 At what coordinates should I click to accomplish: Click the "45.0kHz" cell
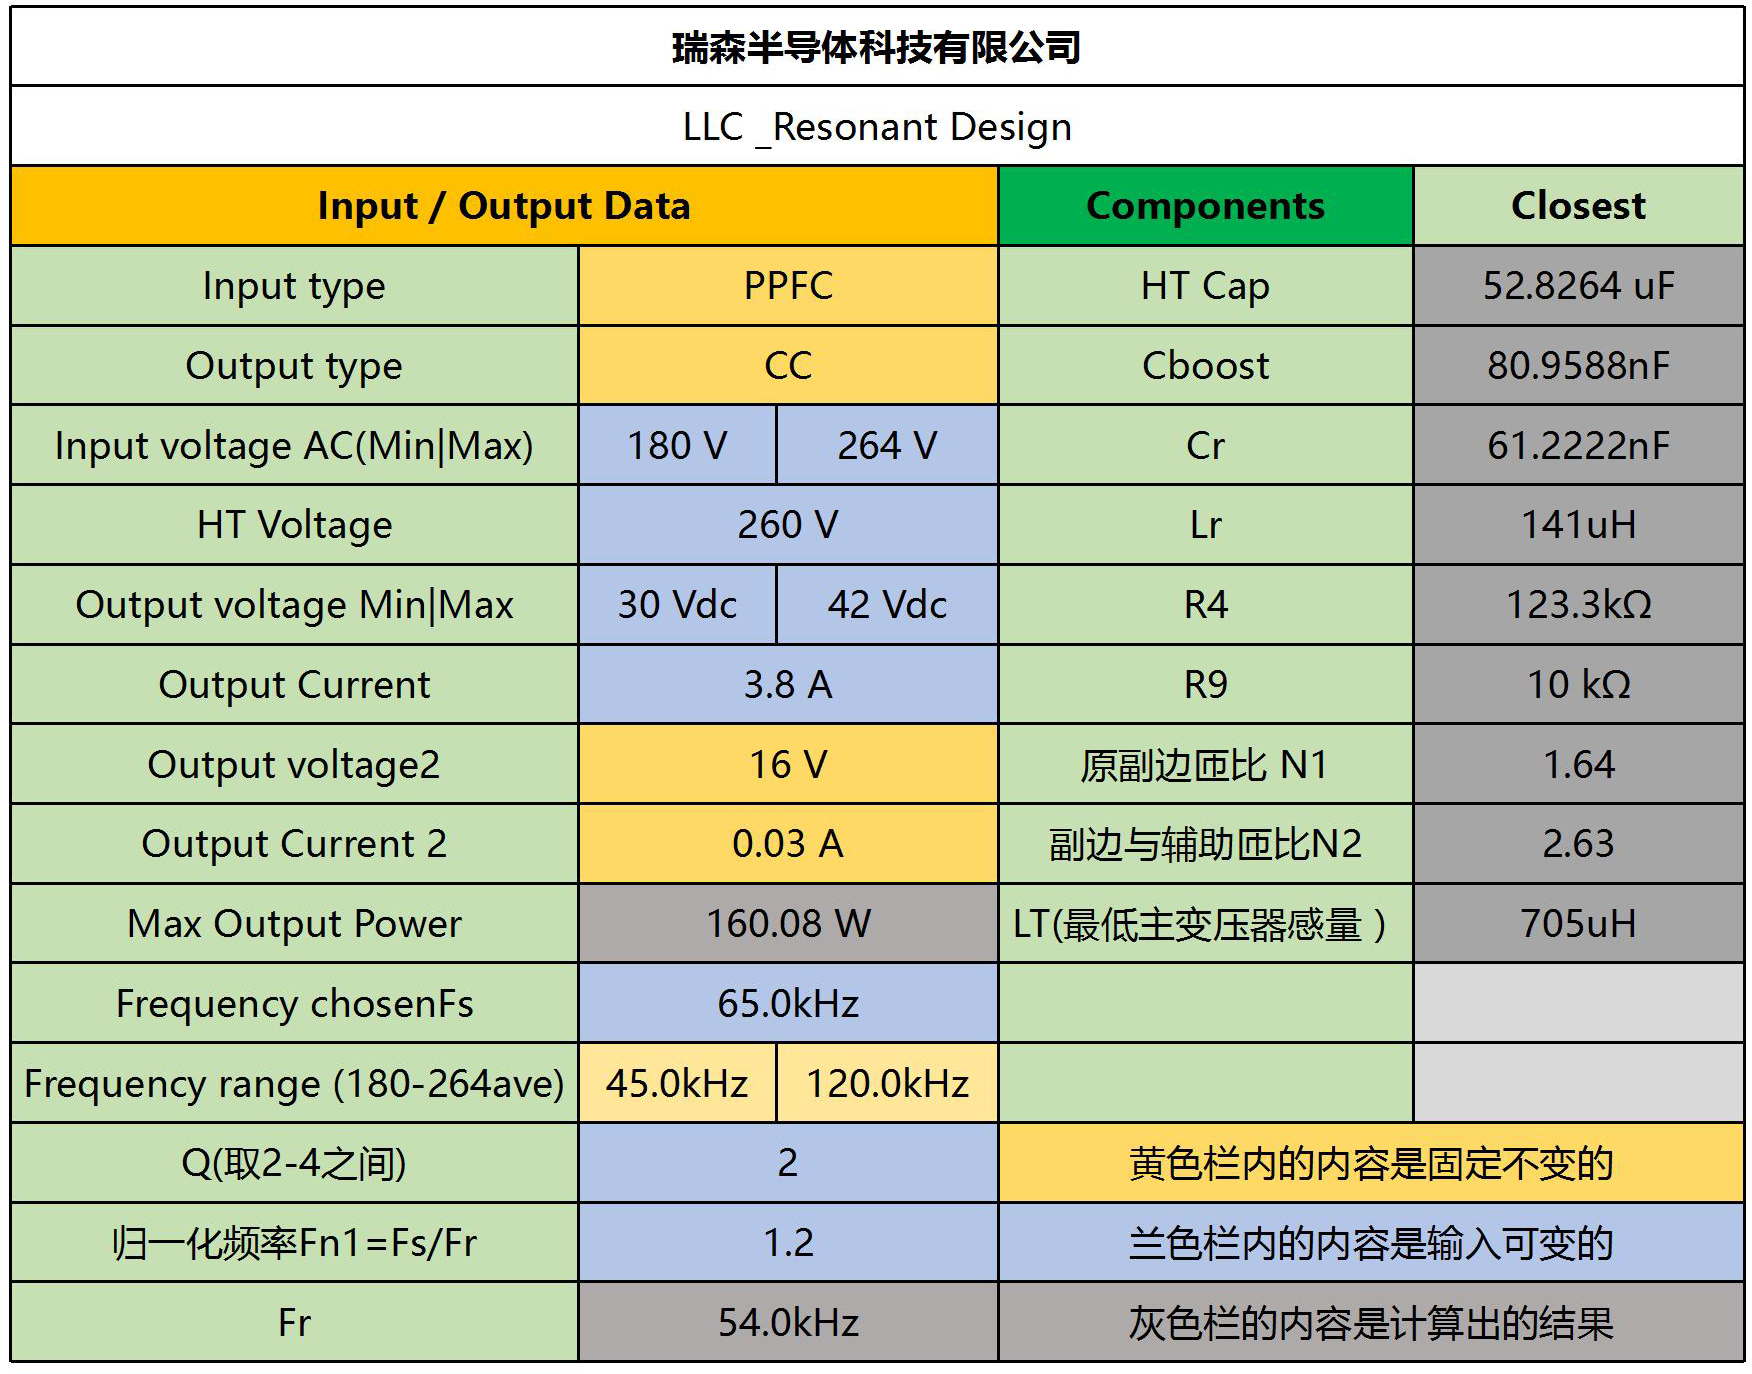click(677, 1084)
